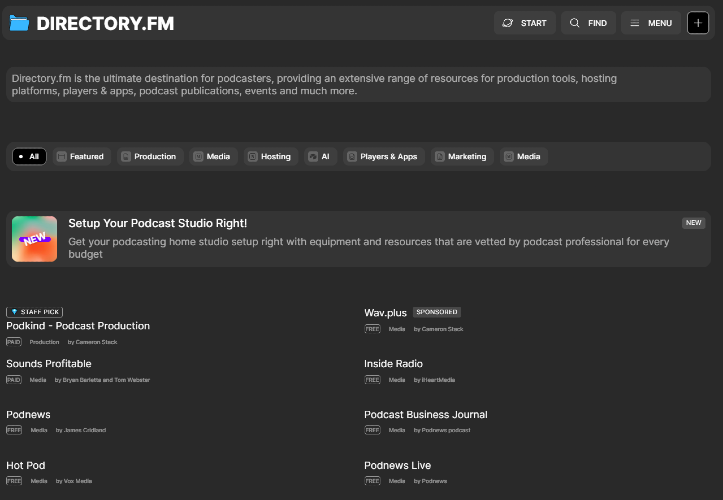Open Podkind - Podcast Production listing
Viewport: 723px width, 500px height.
[x=78, y=326]
